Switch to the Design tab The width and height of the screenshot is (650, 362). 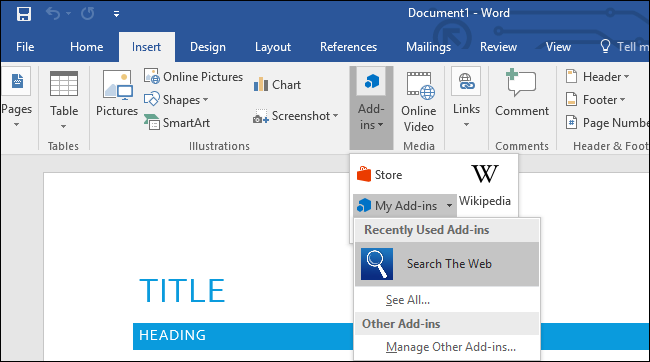[208, 47]
